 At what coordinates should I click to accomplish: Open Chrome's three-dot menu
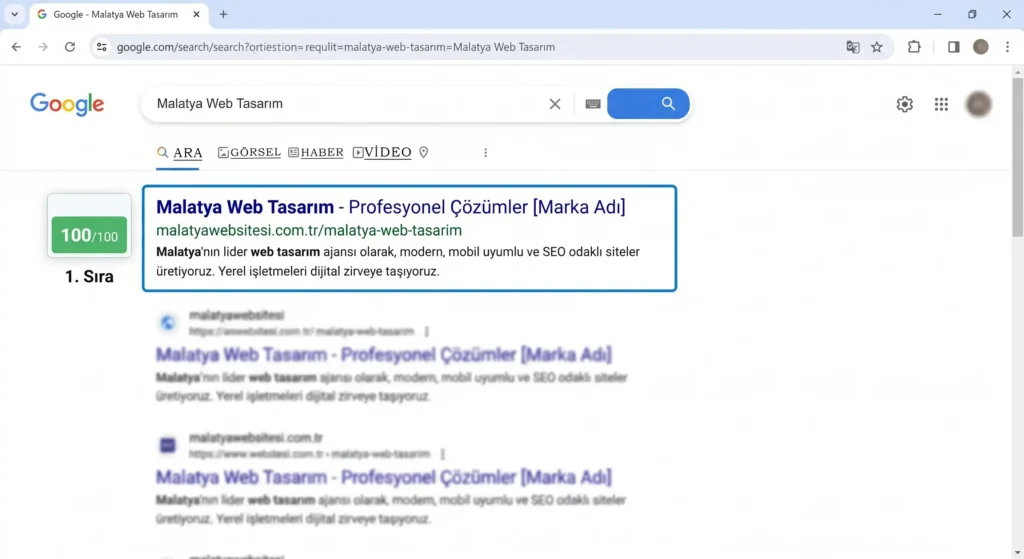click(x=1008, y=47)
